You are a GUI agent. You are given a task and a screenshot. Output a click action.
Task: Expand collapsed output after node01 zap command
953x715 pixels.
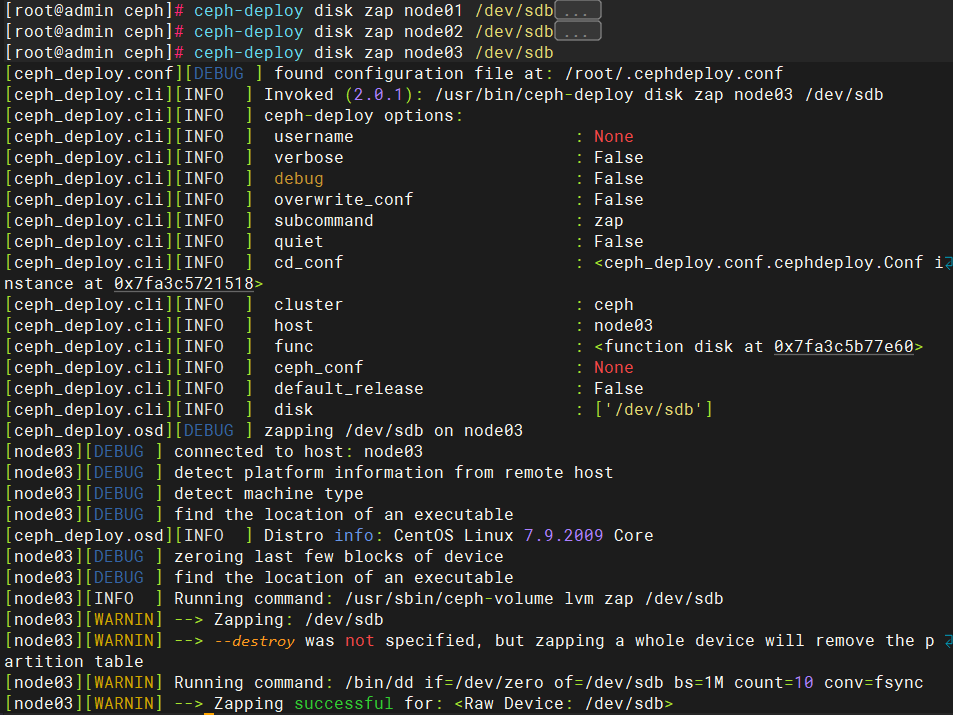pyautogui.click(x=578, y=10)
